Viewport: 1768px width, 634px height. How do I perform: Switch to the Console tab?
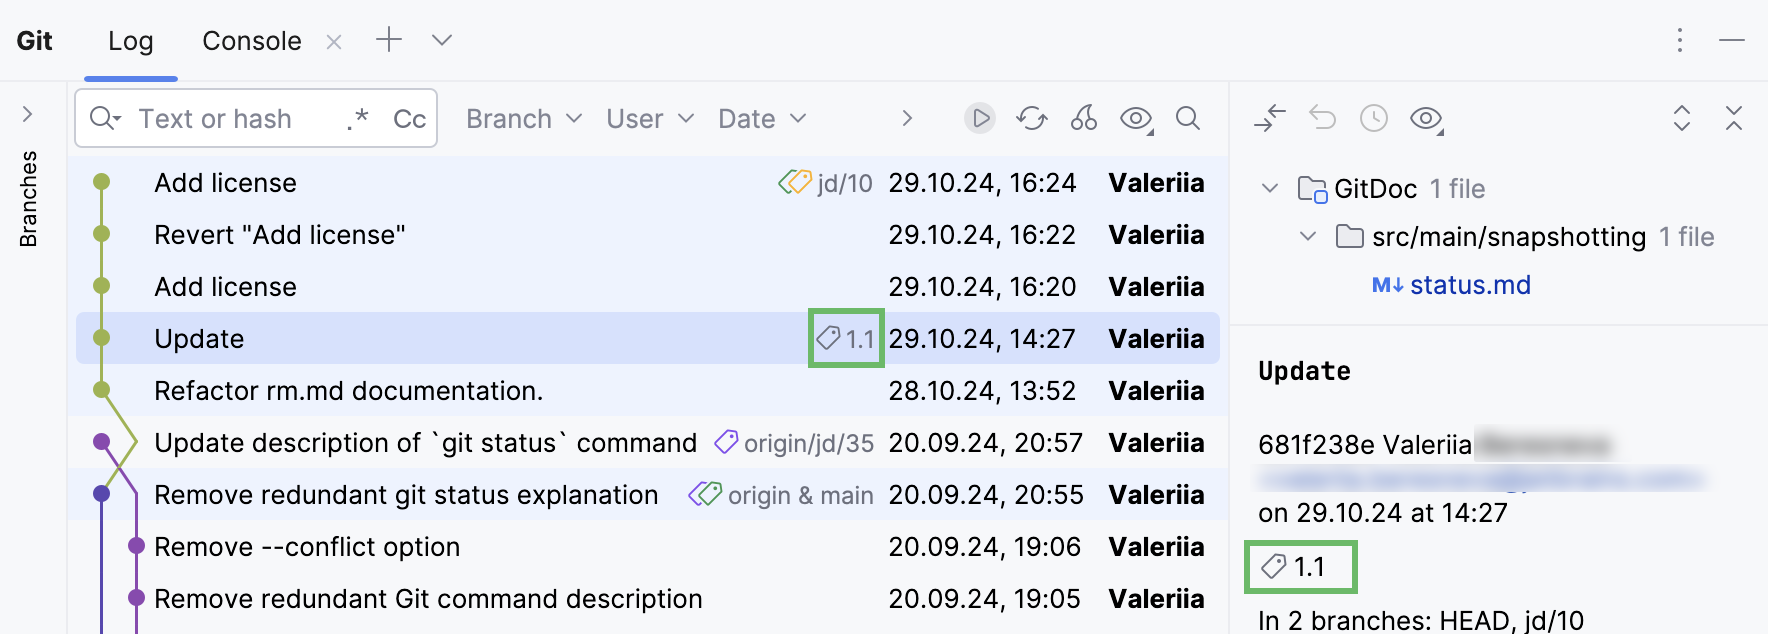click(x=251, y=41)
